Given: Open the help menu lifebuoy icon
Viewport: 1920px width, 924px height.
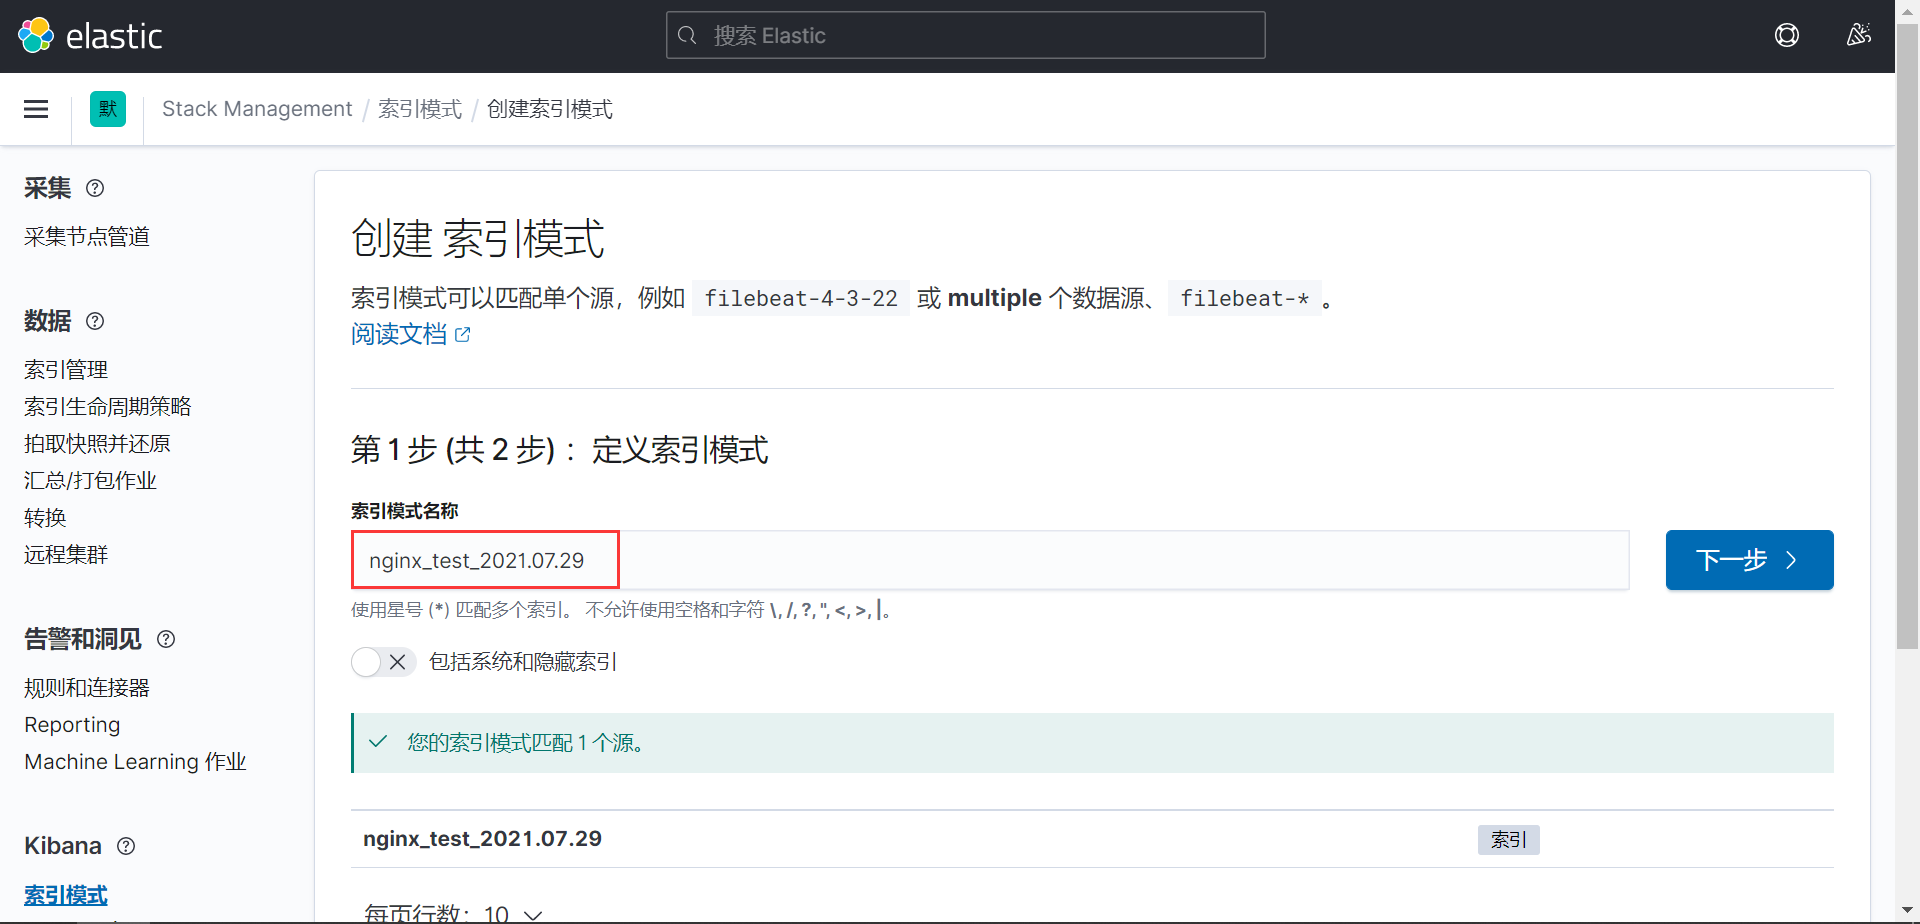Looking at the screenshot, I should (x=1787, y=36).
